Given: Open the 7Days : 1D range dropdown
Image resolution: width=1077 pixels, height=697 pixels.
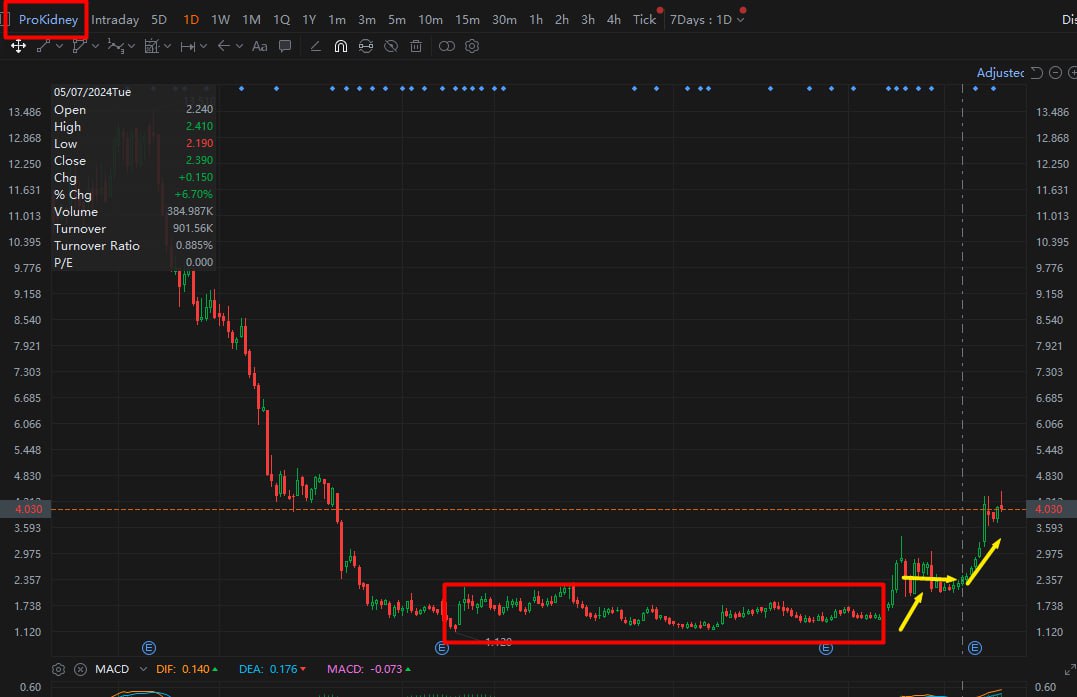Looking at the screenshot, I should click(x=707, y=19).
